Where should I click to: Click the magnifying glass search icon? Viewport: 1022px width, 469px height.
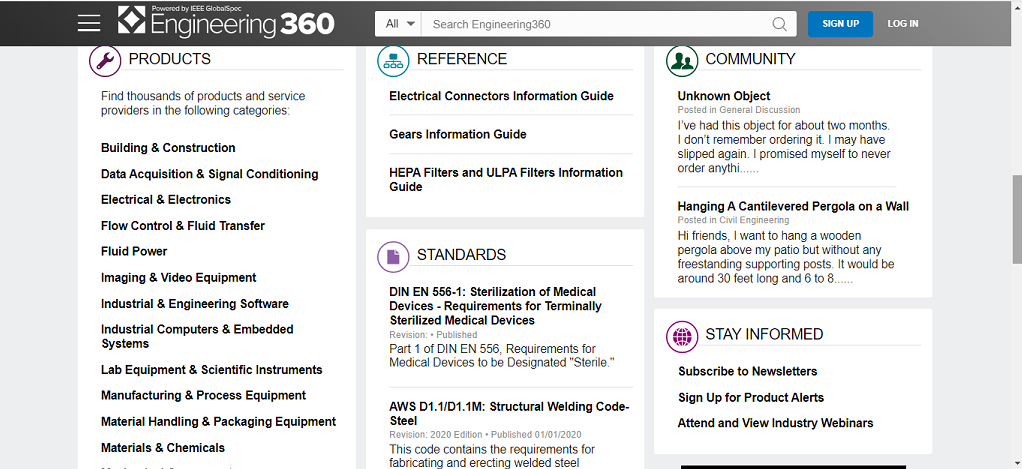tap(779, 24)
